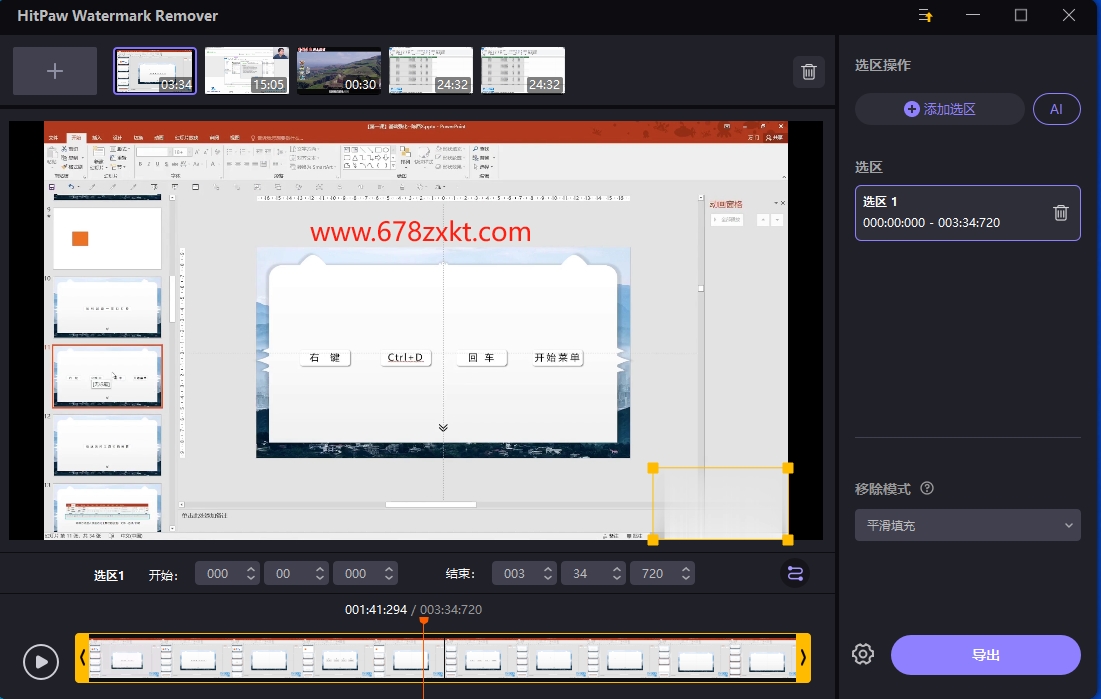
Task: Select 选区 1 entry in selection list
Action: pos(968,213)
